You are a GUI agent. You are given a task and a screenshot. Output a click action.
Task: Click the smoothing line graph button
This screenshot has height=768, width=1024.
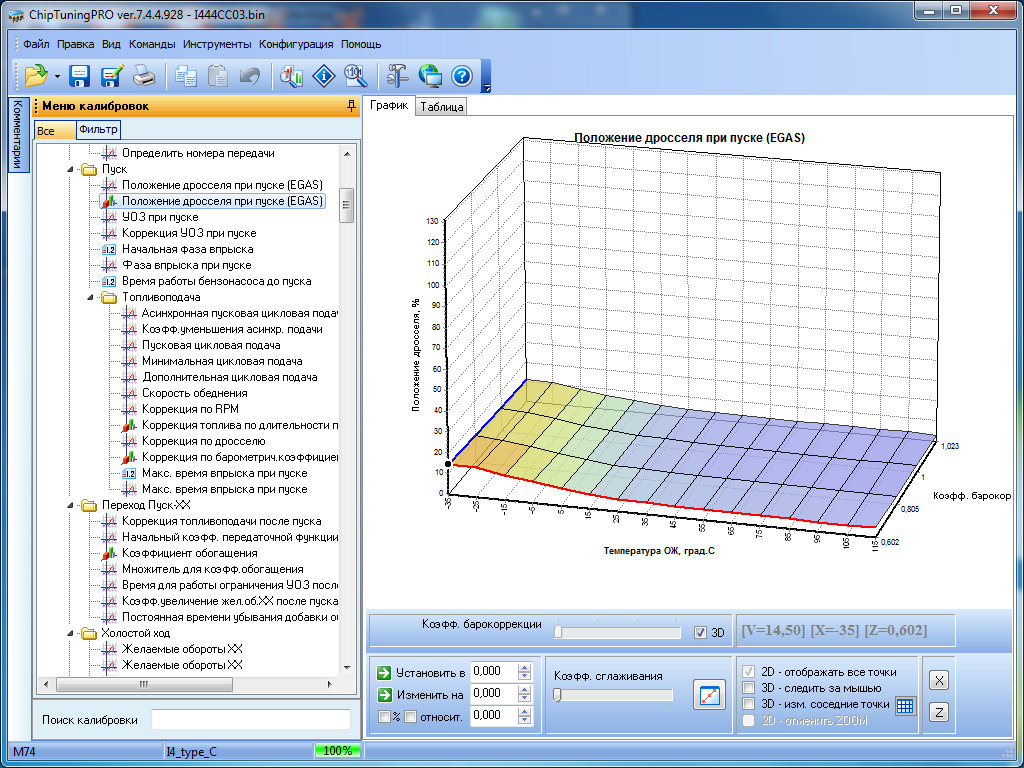click(x=708, y=695)
